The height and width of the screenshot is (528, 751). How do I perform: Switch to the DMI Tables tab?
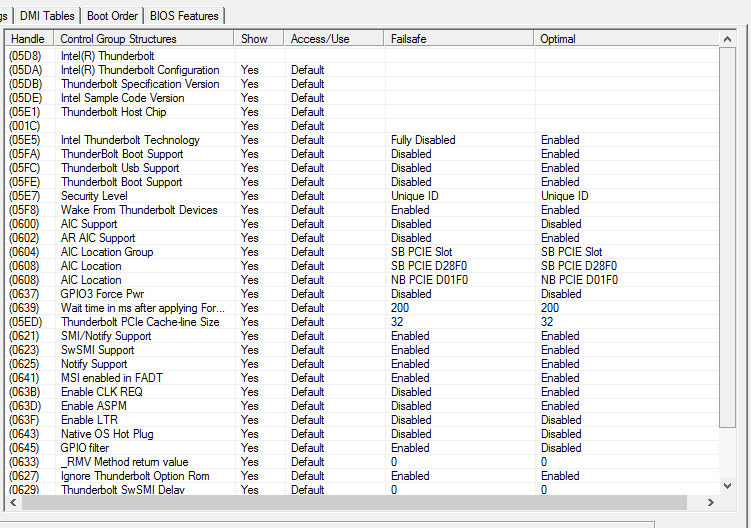[47, 16]
